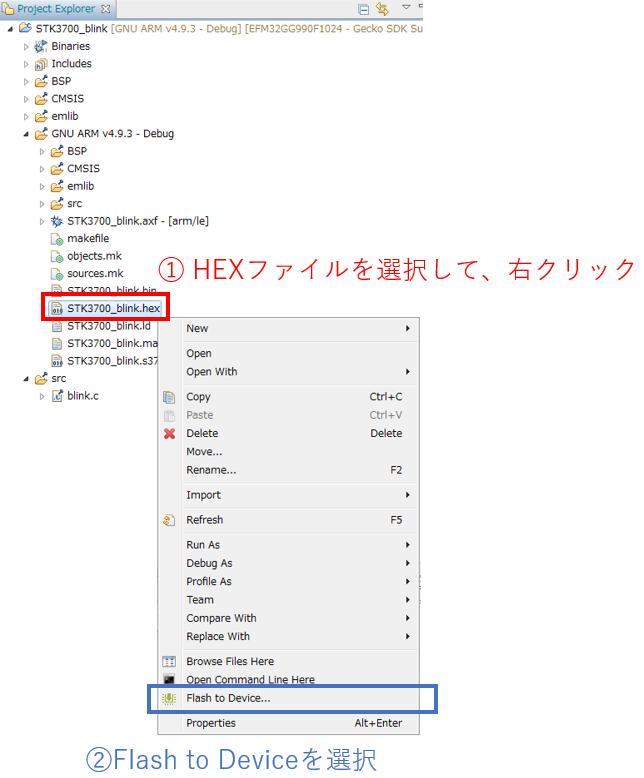Expand the Binaries tree node
644x778 pixels.
(27, 46)
